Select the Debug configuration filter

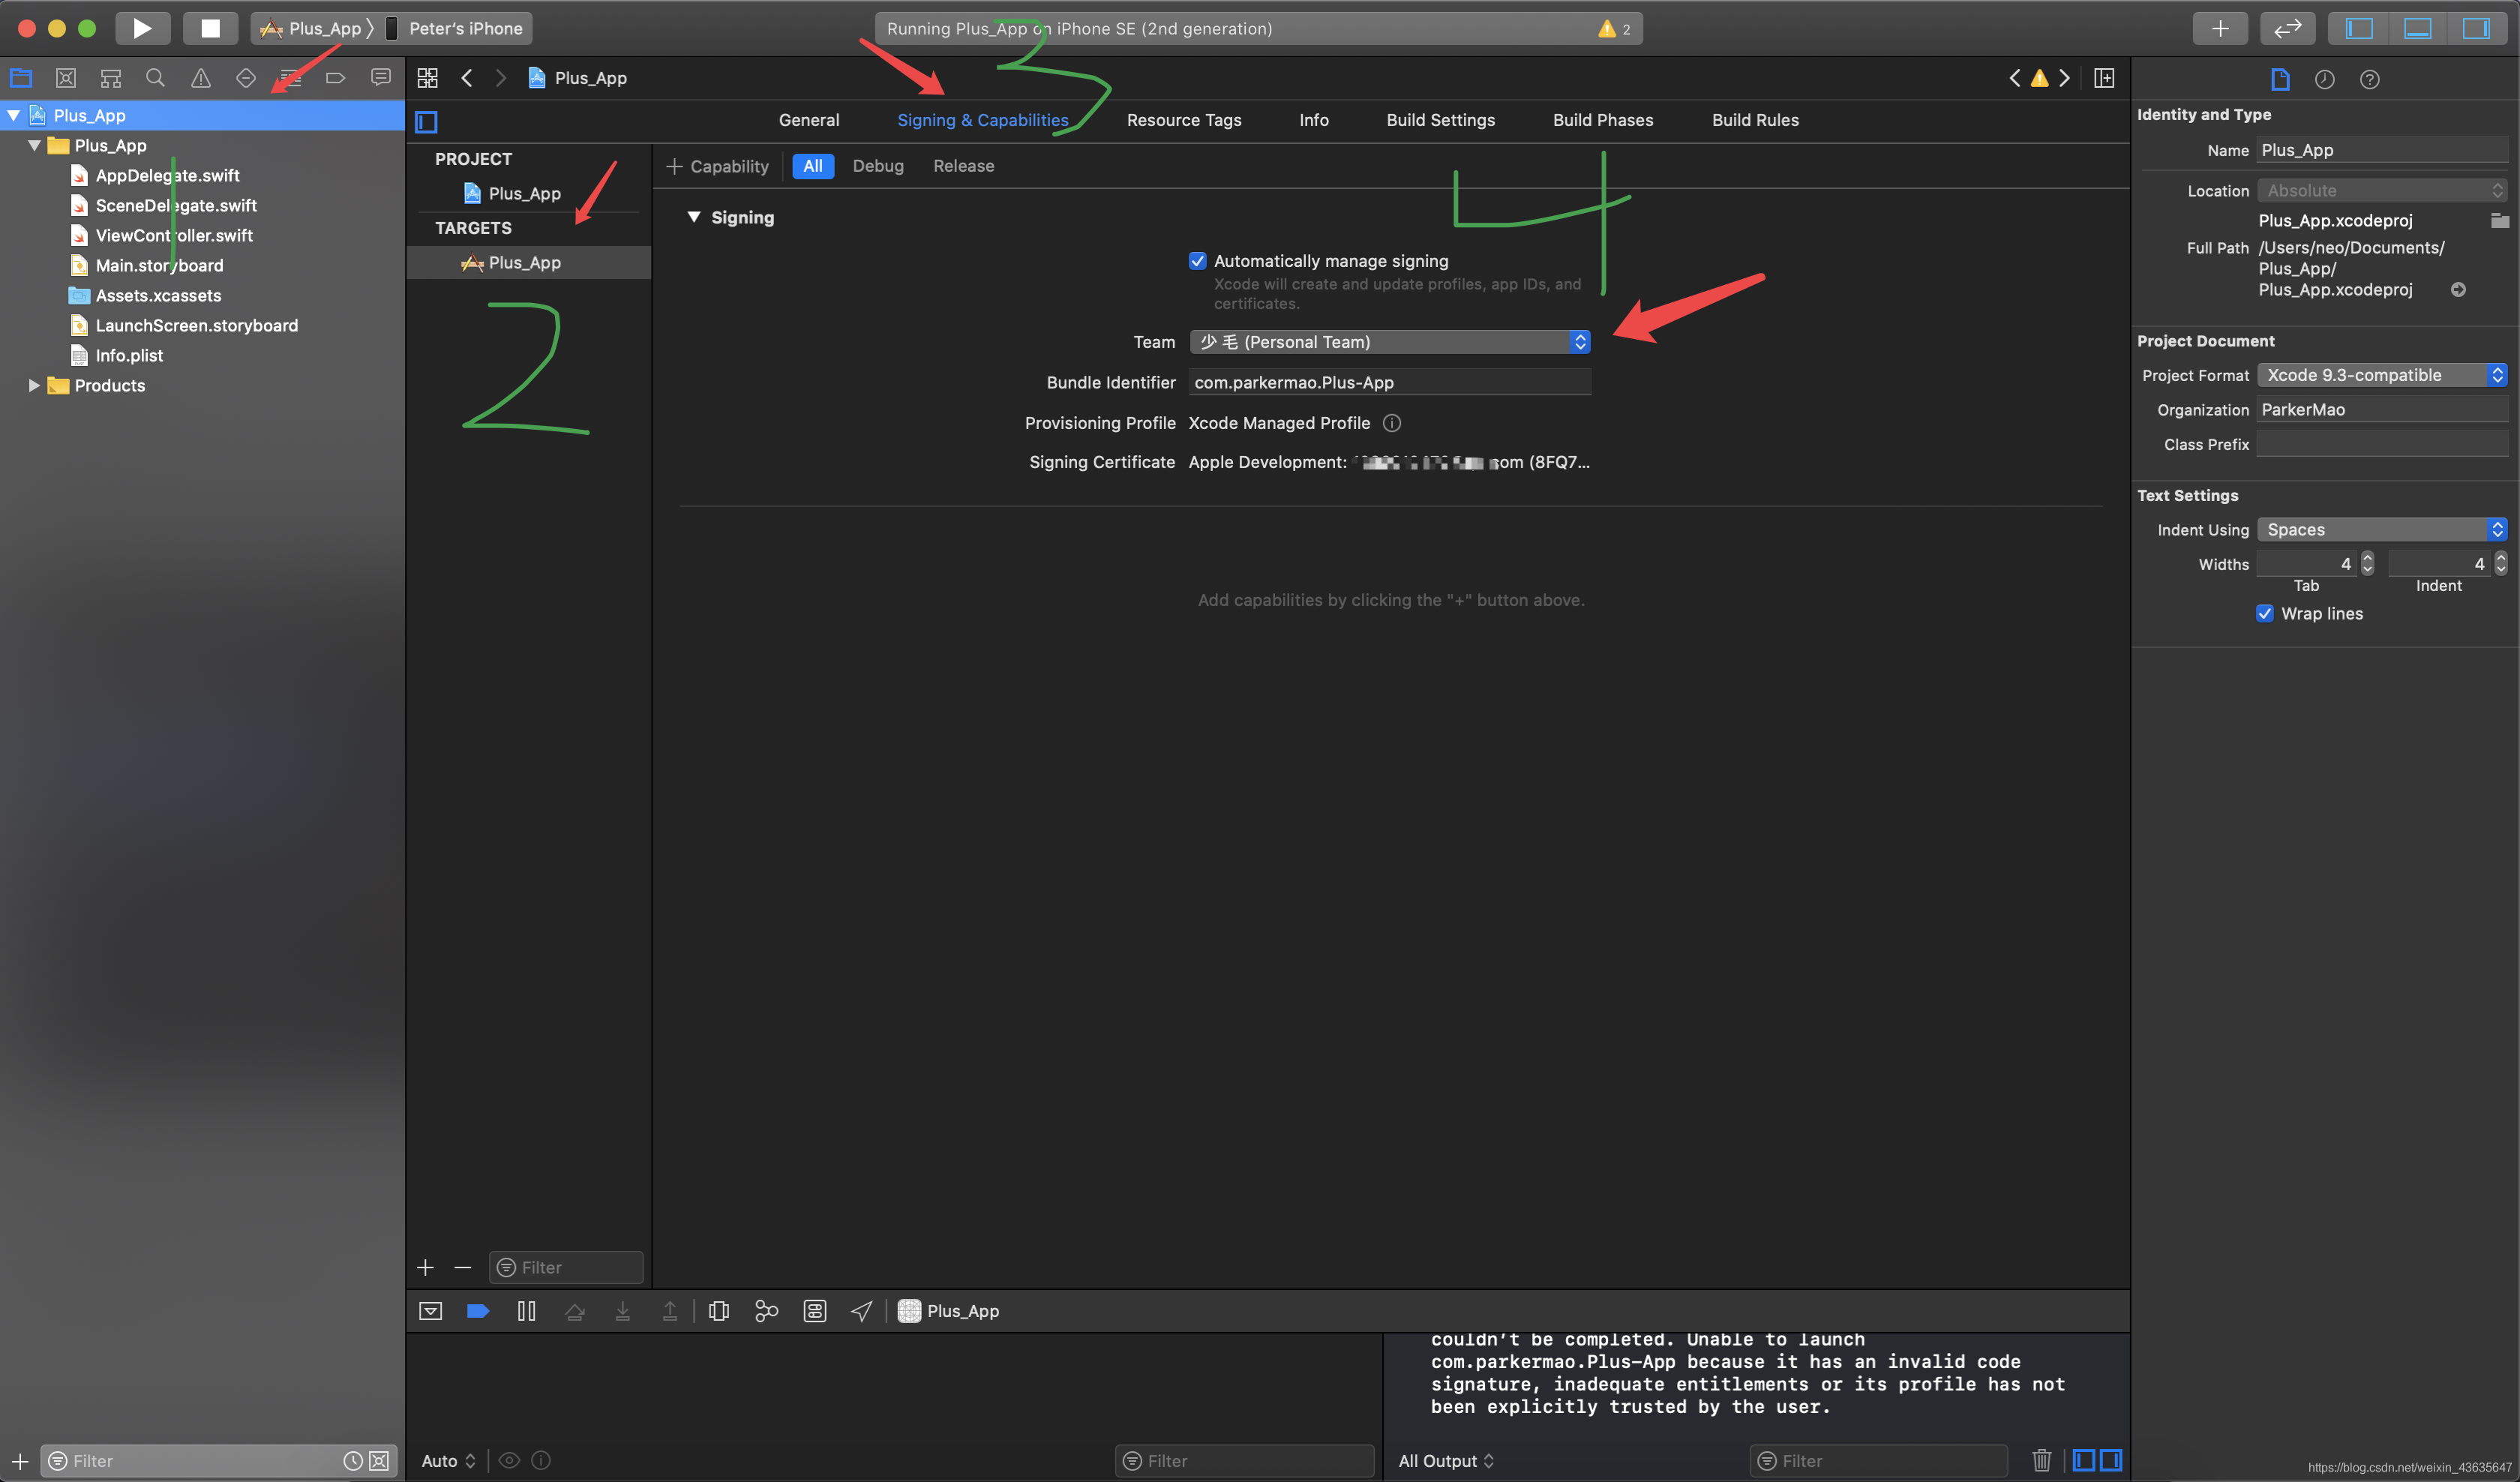pyautogui.click(x=877, y=166)
